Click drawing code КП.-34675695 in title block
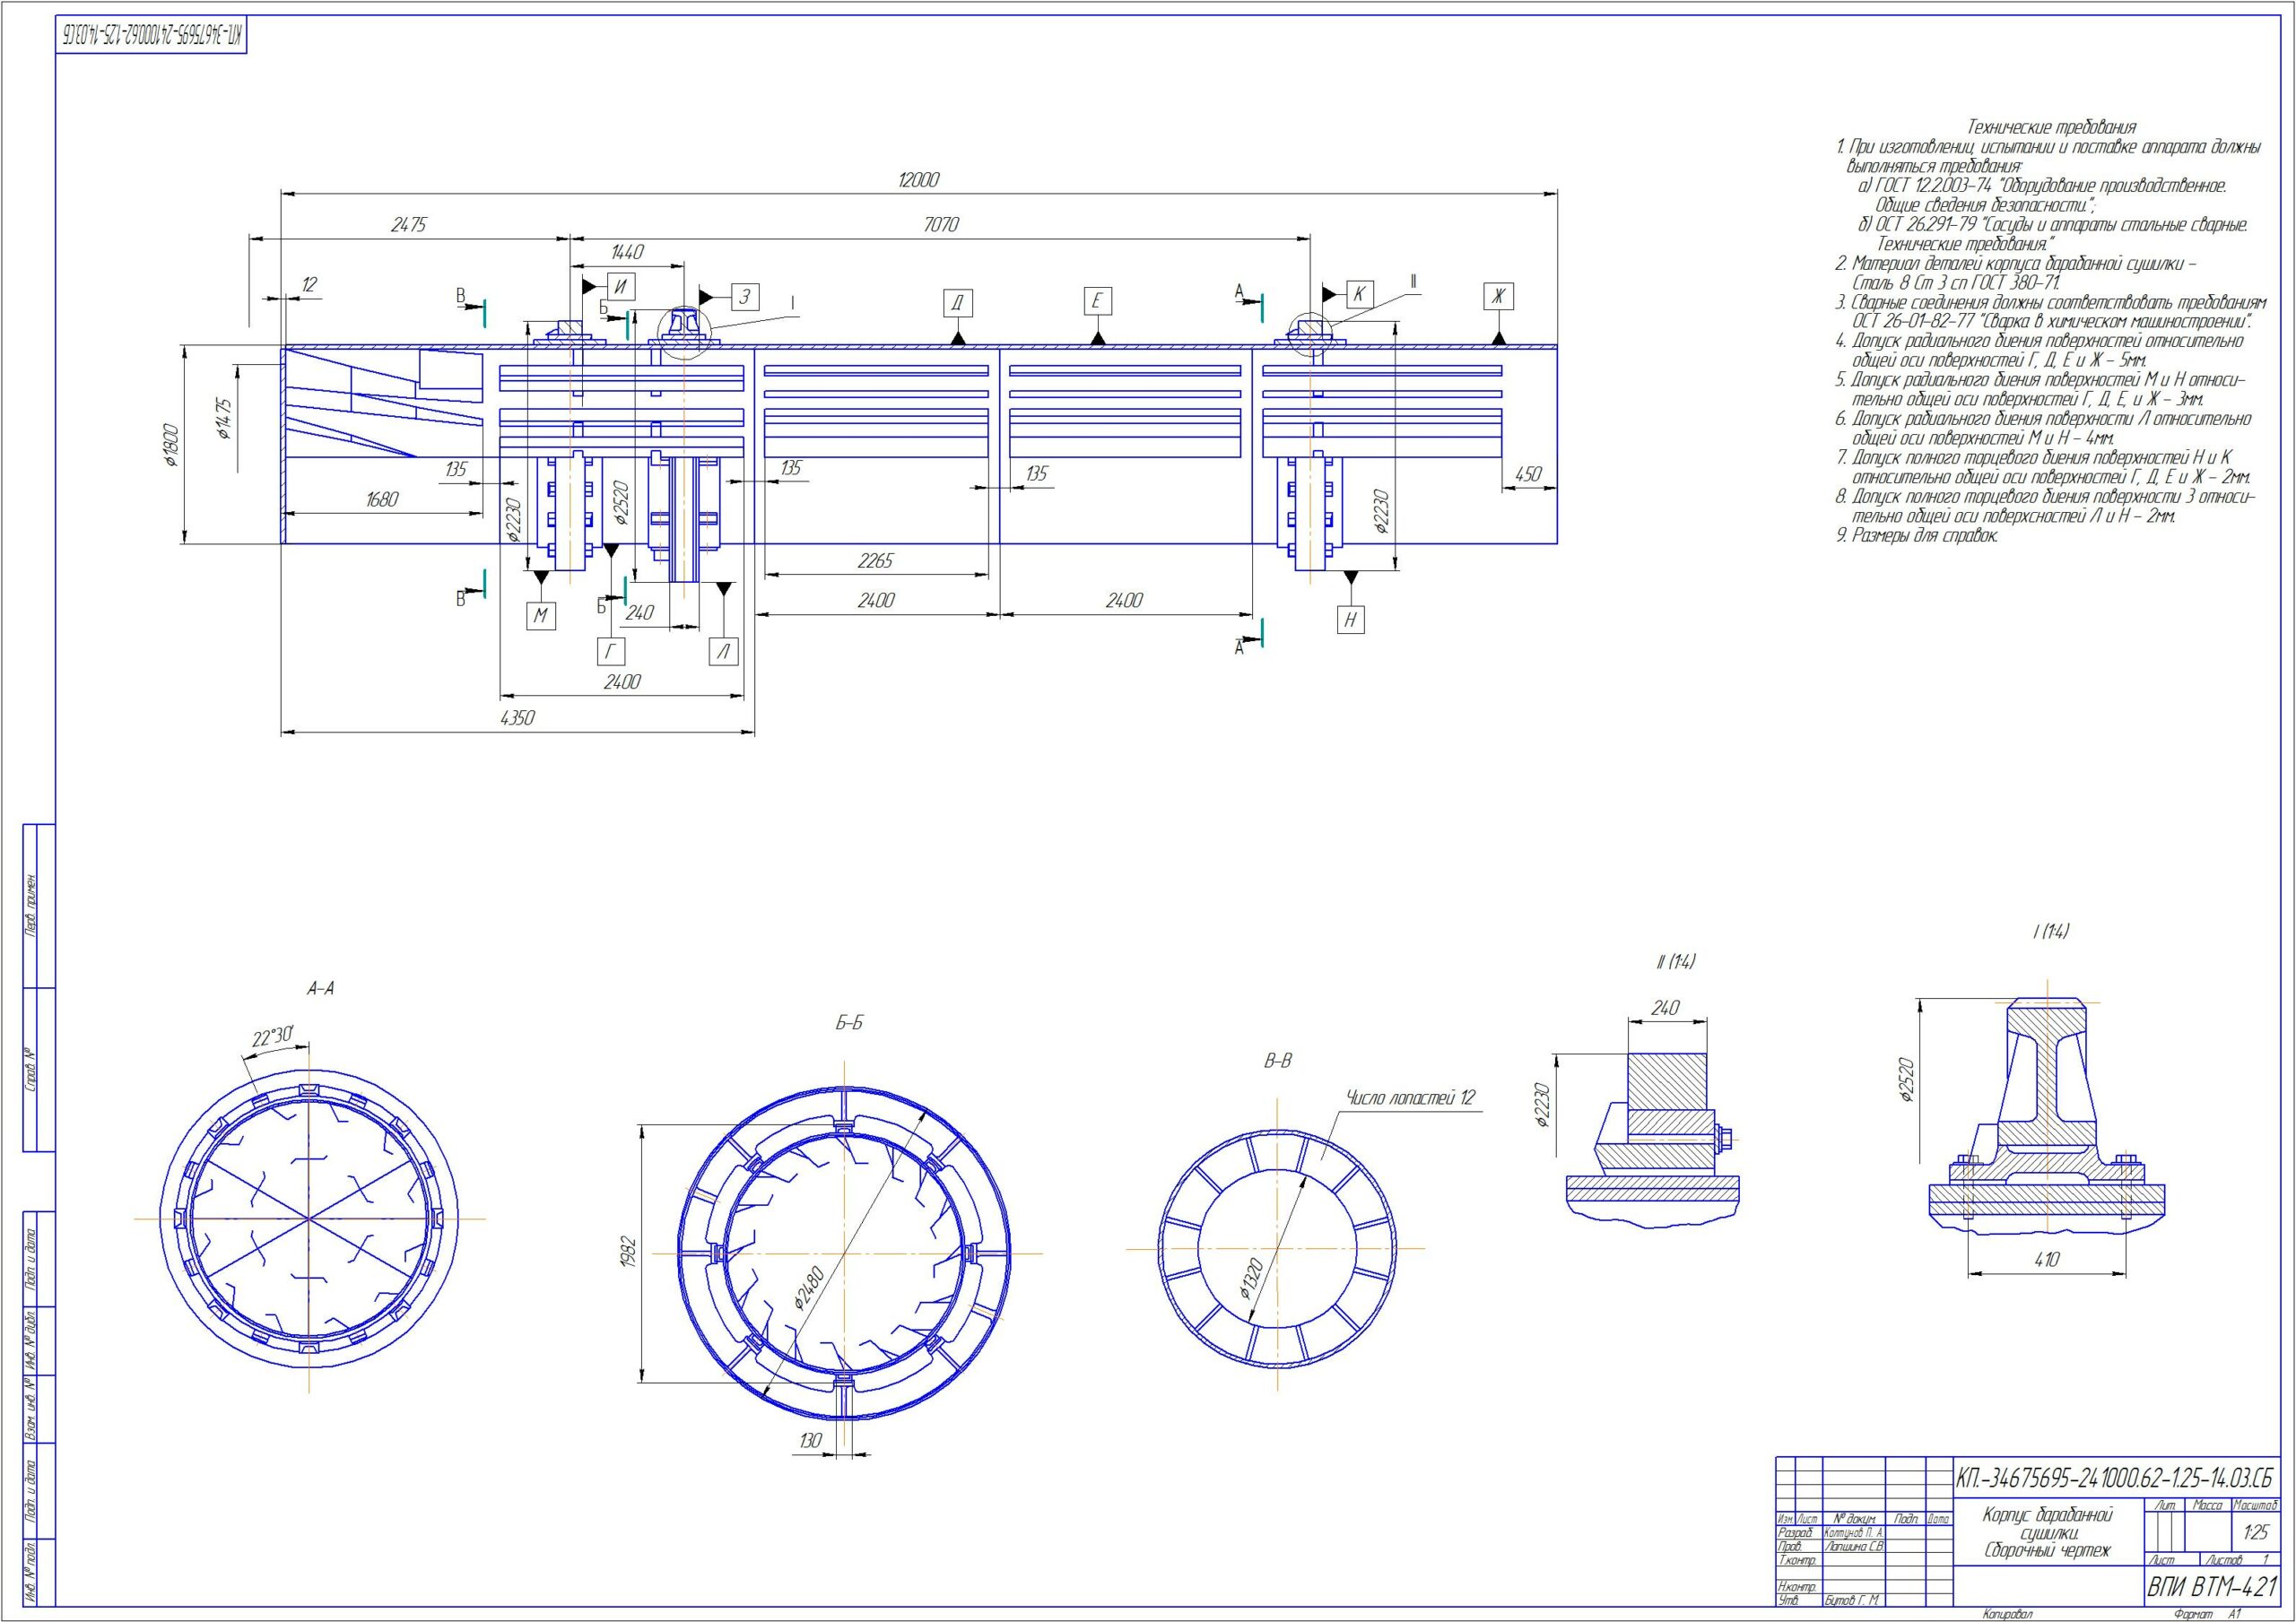This screenshot has width=2296, height=1622. click(2115, 1478)
